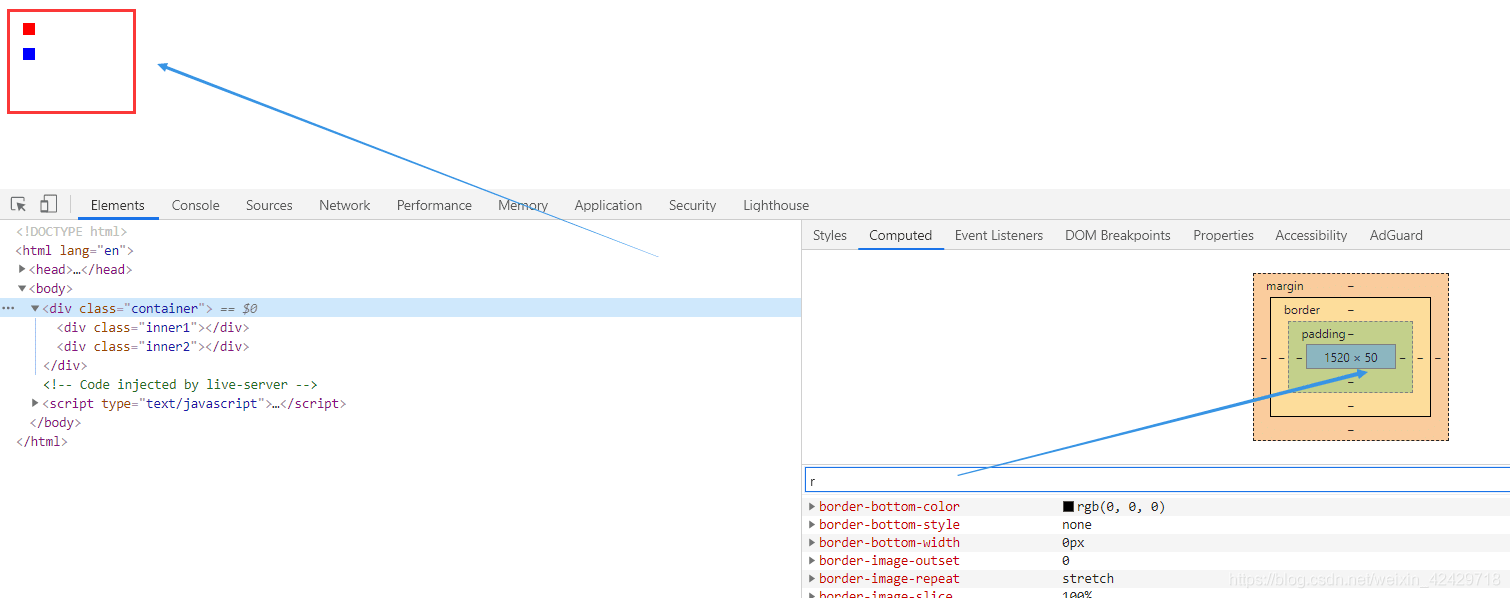Click the rgb(0, 0, 0) value
Viewport: 1510px width, 598px height.
point(1121,507)
